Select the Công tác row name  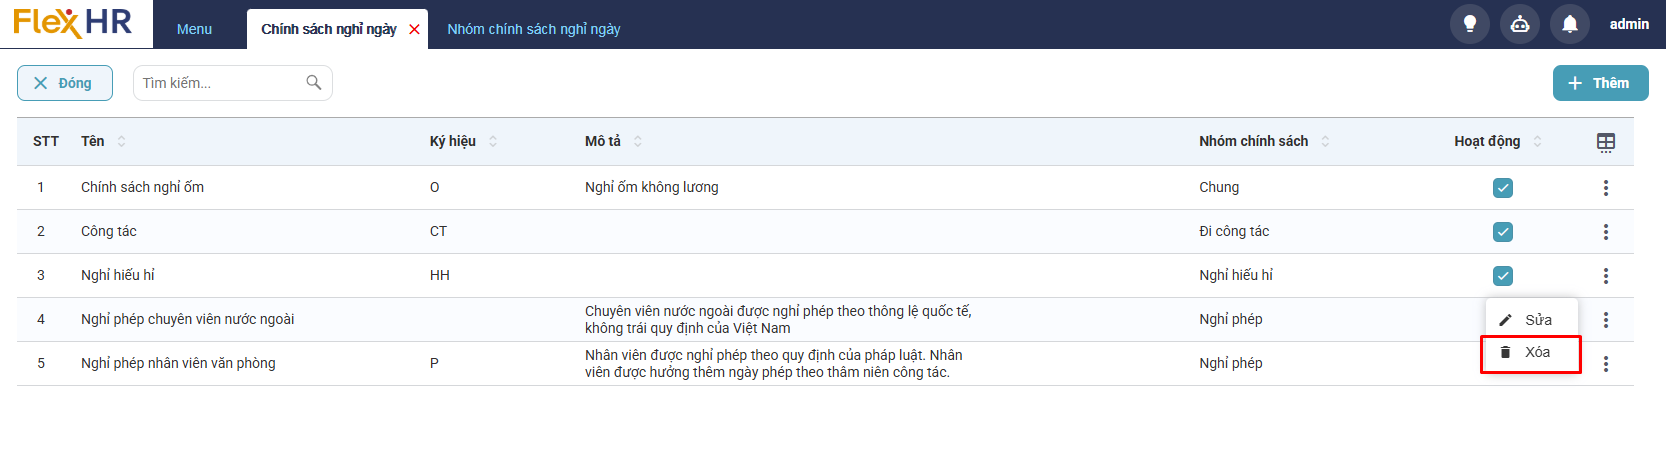[x=109, y=231]
